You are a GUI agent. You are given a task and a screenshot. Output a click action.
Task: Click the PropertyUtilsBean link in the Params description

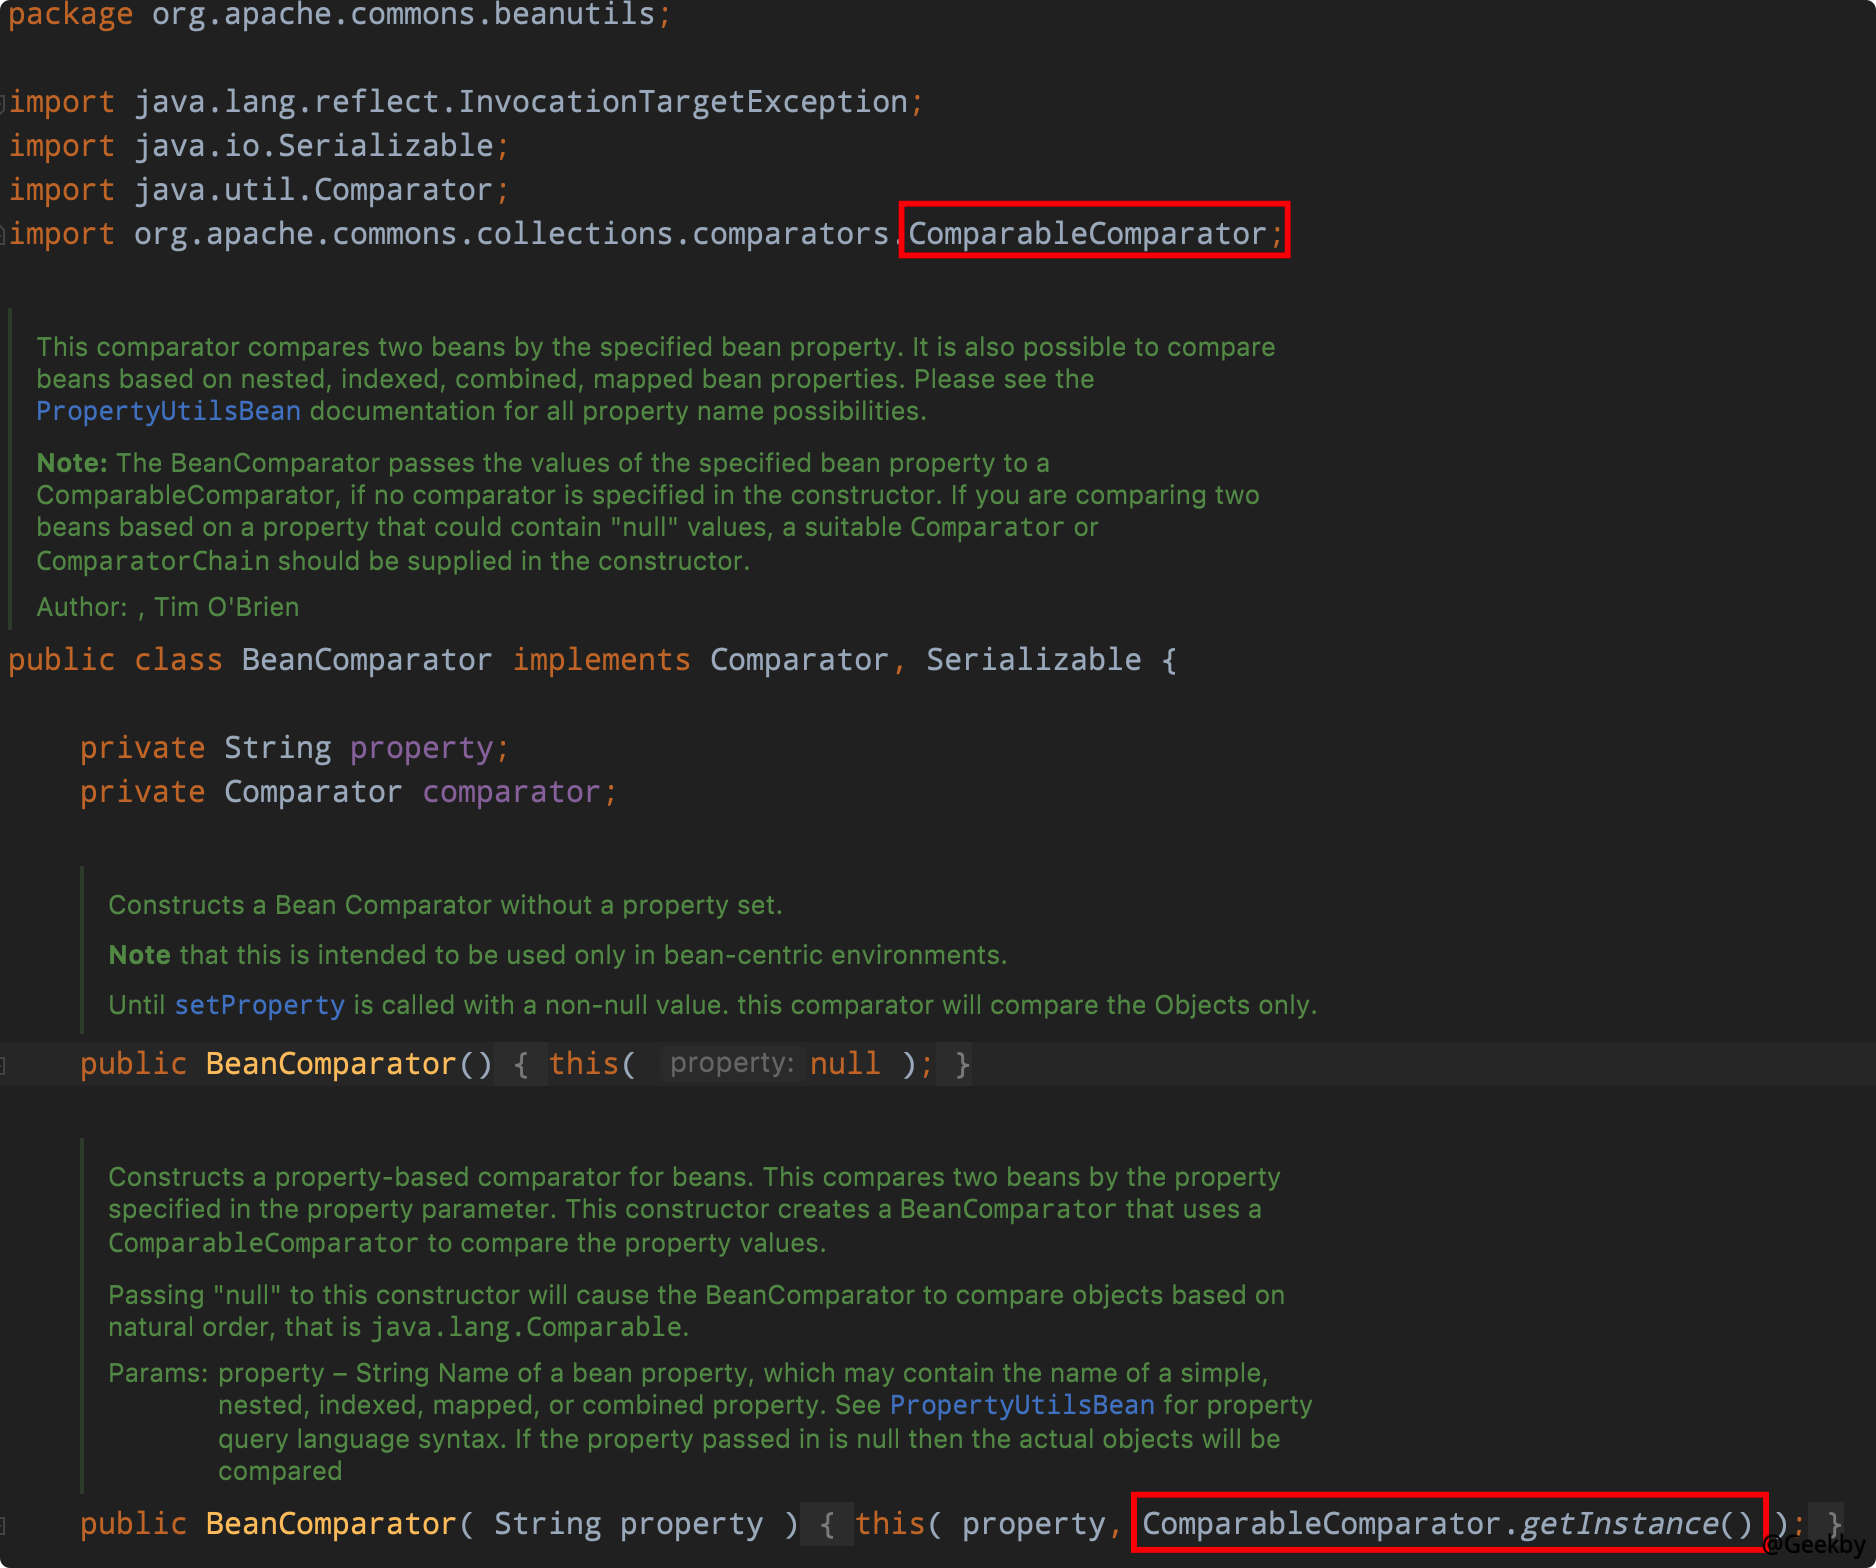click(1022, 1404)
